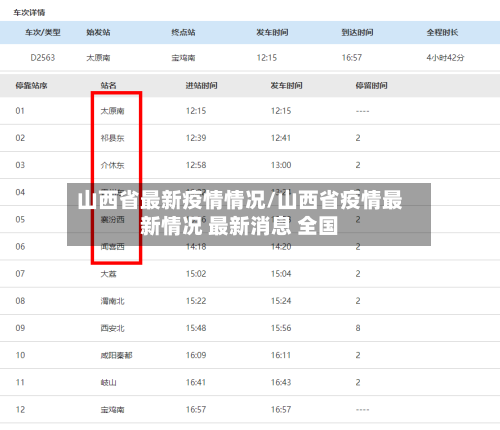Click the 8 minute stop for 西安北
The height and width of the screenshot is (430, 500).
click(x=358, y=328)
